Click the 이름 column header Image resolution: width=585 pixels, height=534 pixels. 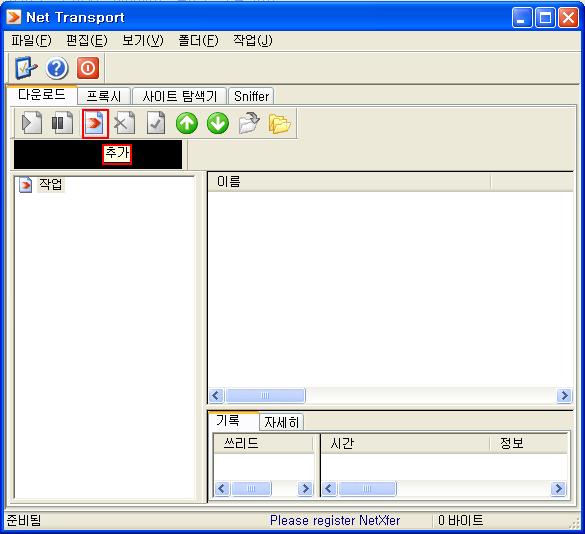tap(349, 182)
